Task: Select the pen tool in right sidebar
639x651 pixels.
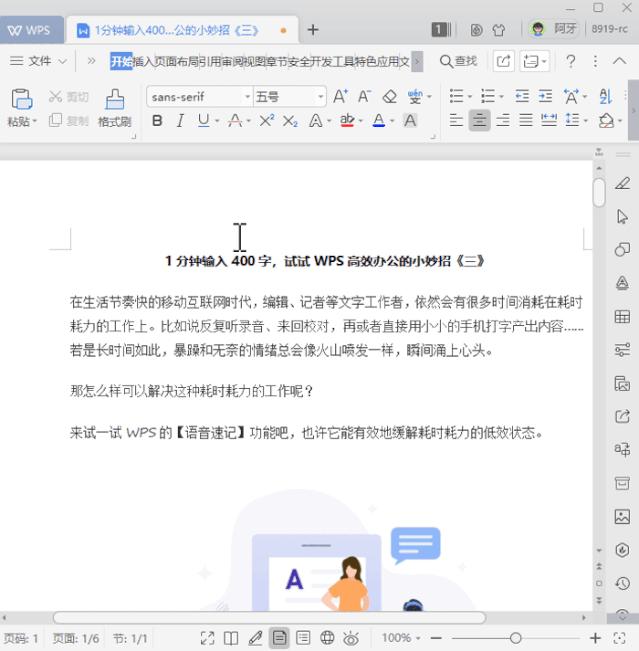Action: [622, 183]
